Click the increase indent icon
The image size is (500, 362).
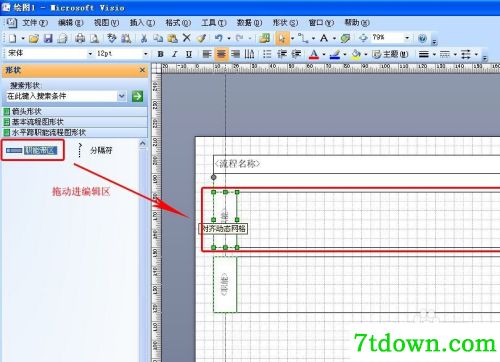tap(296, 54)
